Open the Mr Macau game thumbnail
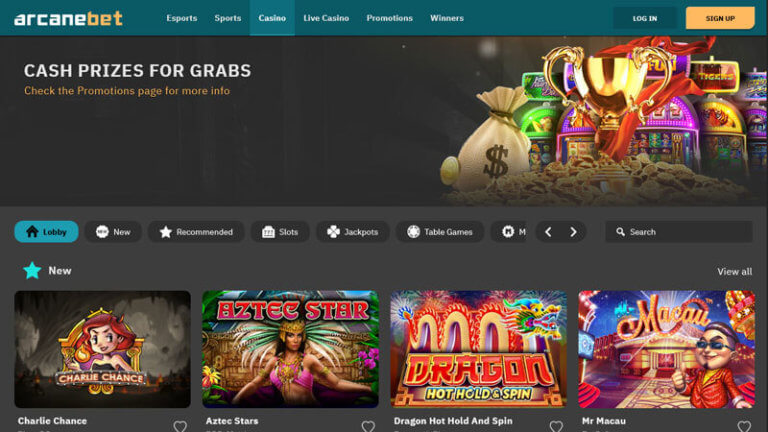The width and height of the screenshot is (768, 432). 666,349
